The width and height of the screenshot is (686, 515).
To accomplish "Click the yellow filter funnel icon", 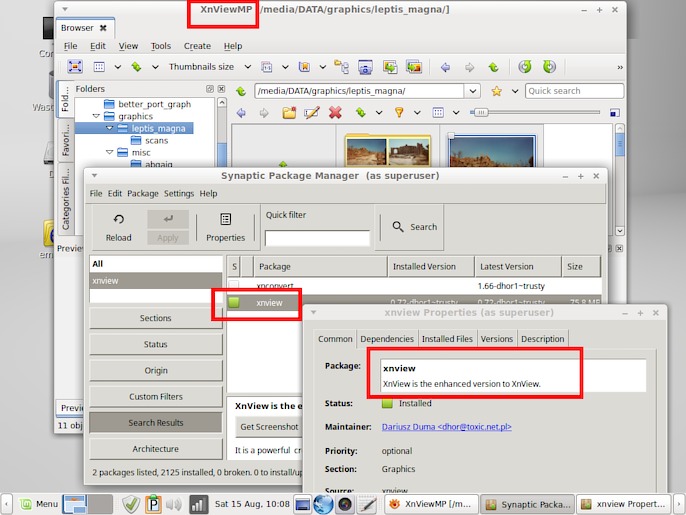I will pyautogui.click(x=399, y=112).
